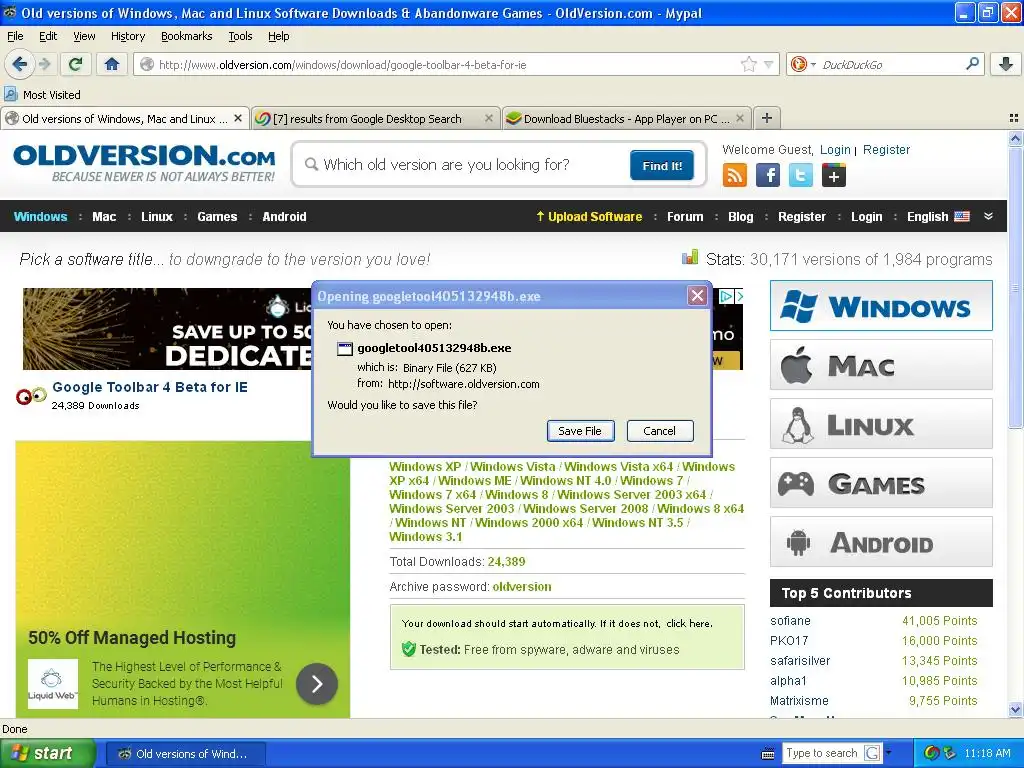Select Mac in the site navigation
The height and width of the screenshot is (768, 1024).
(x=104, y=216)
